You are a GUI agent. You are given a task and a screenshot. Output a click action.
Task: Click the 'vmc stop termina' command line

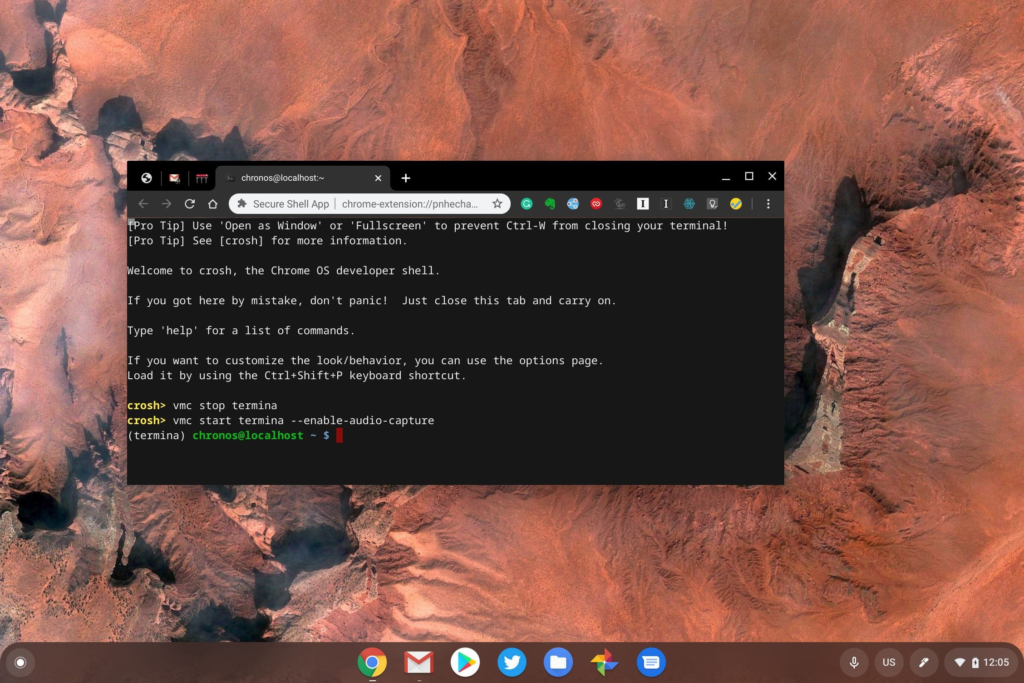[x=202, y=405]
